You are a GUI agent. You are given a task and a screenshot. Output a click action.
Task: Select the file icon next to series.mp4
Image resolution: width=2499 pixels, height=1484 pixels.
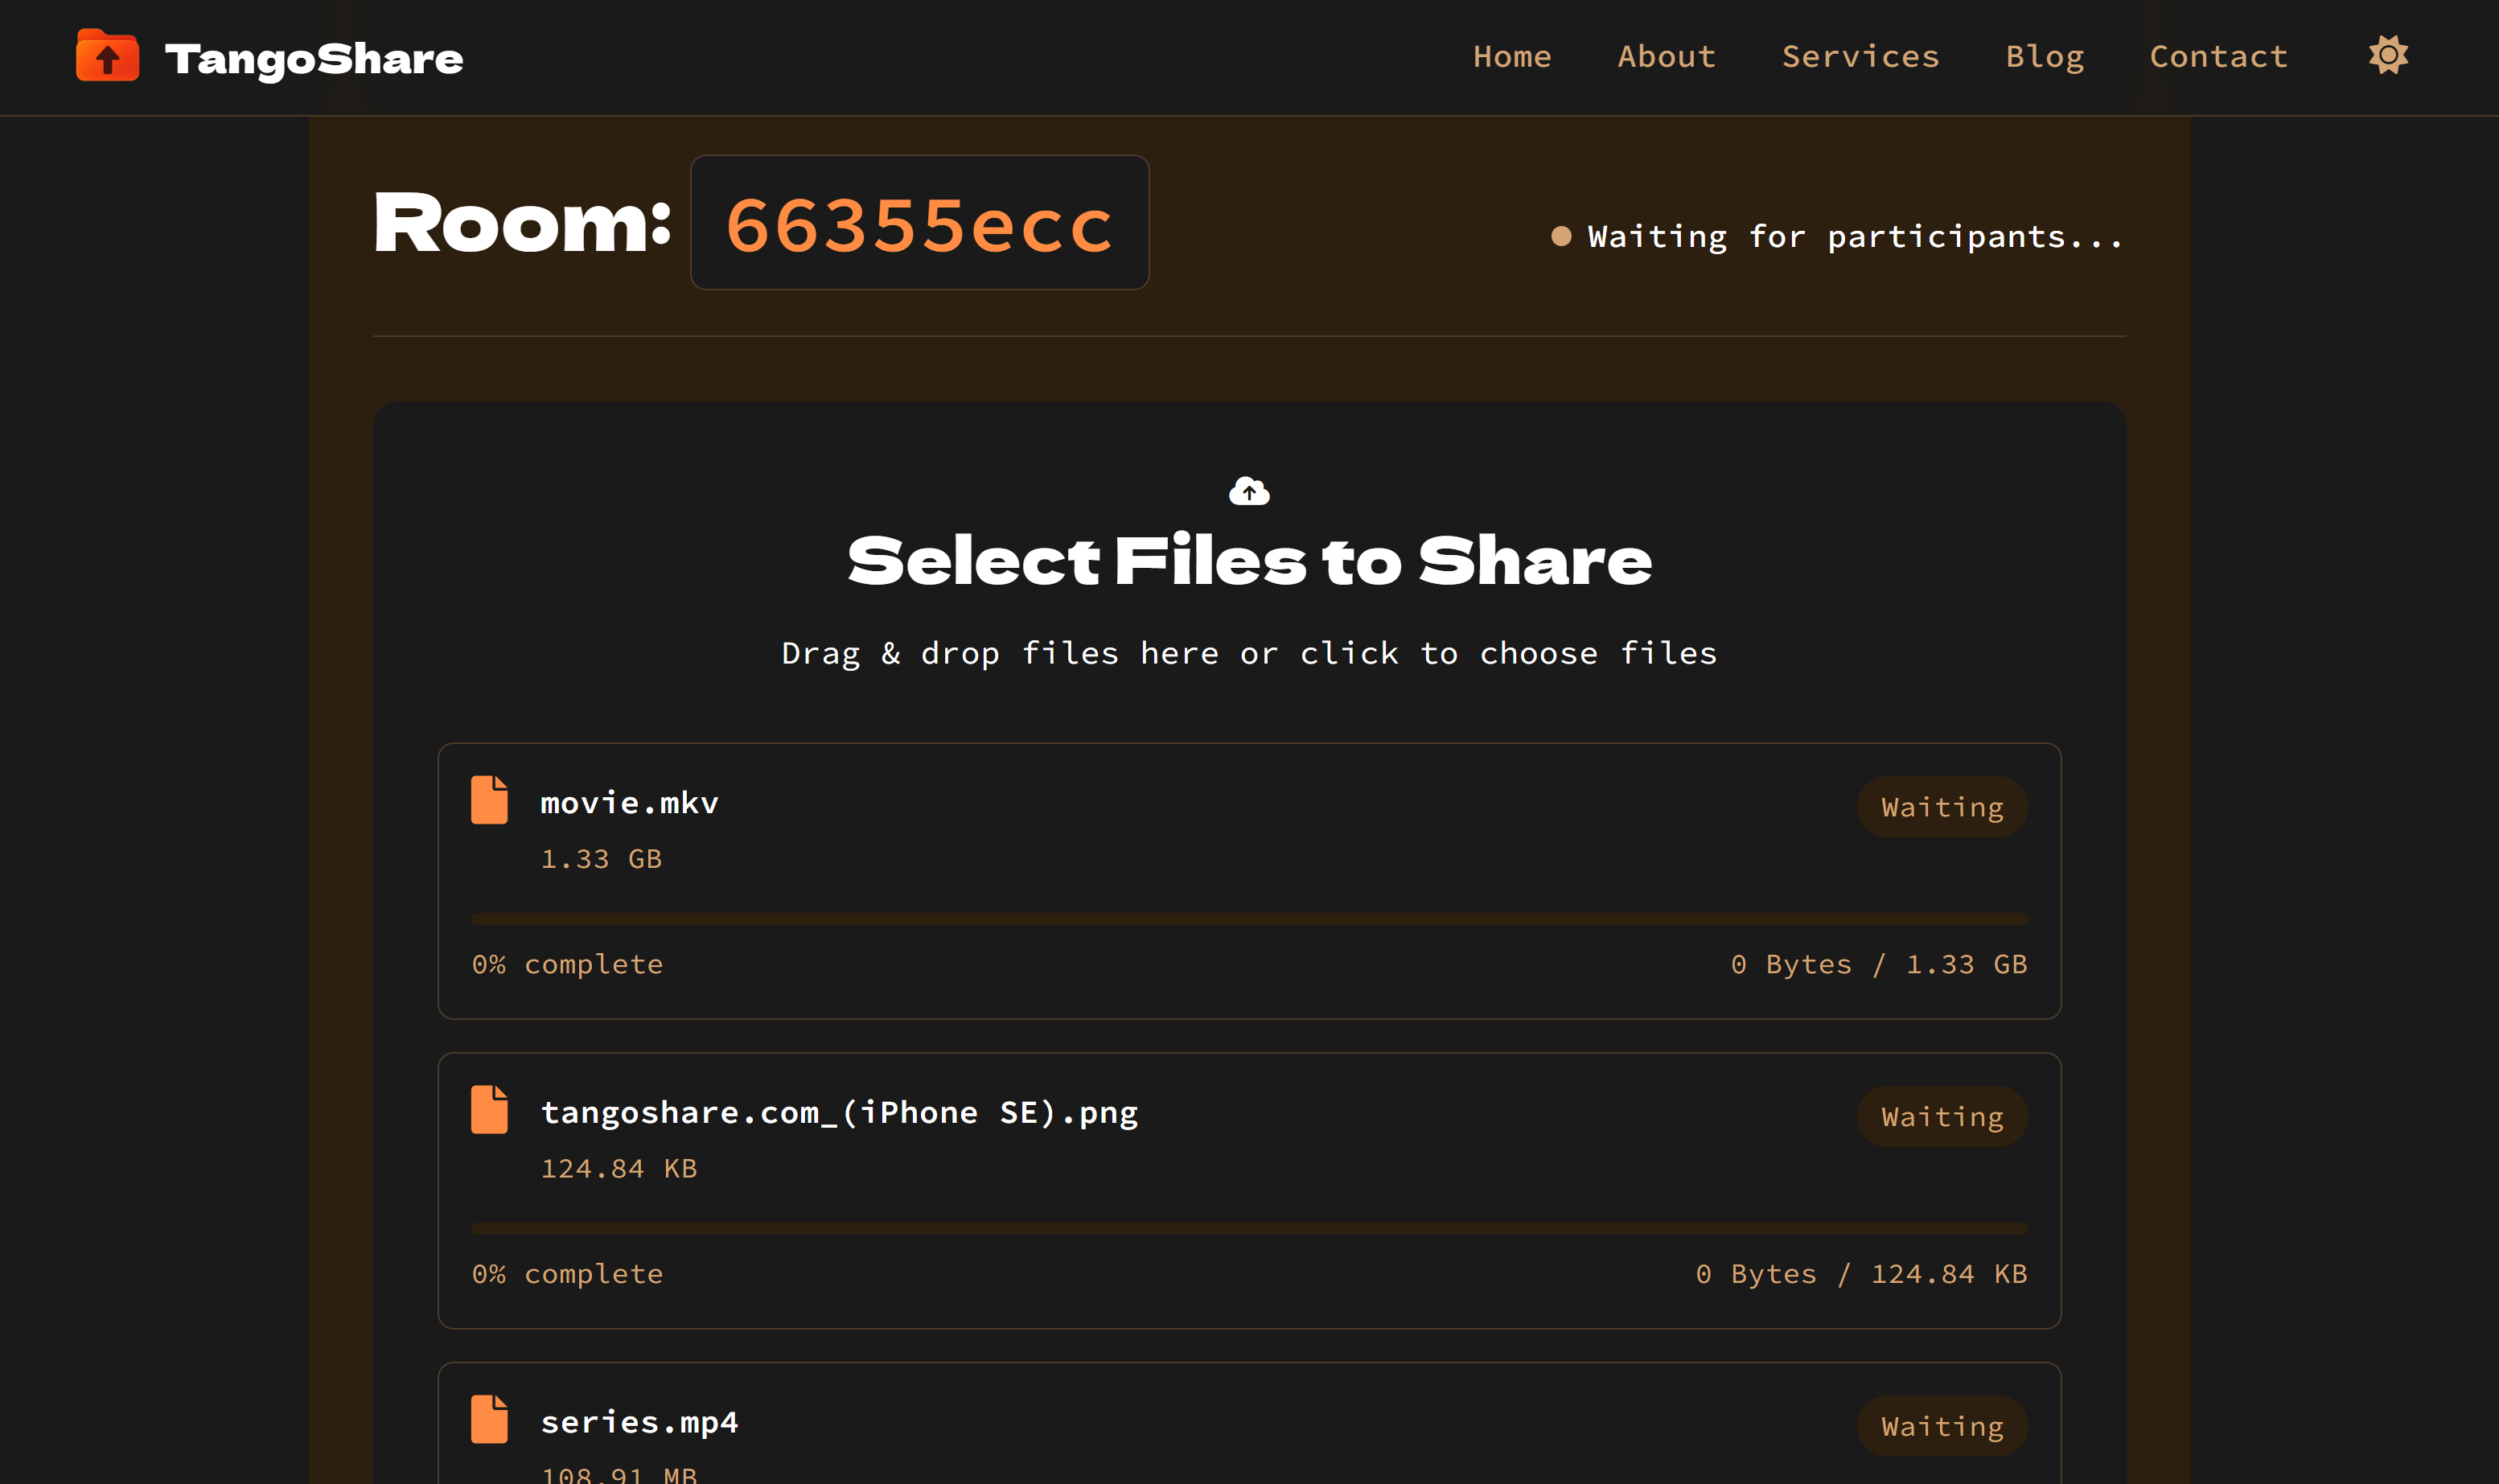pos(489,1419)
